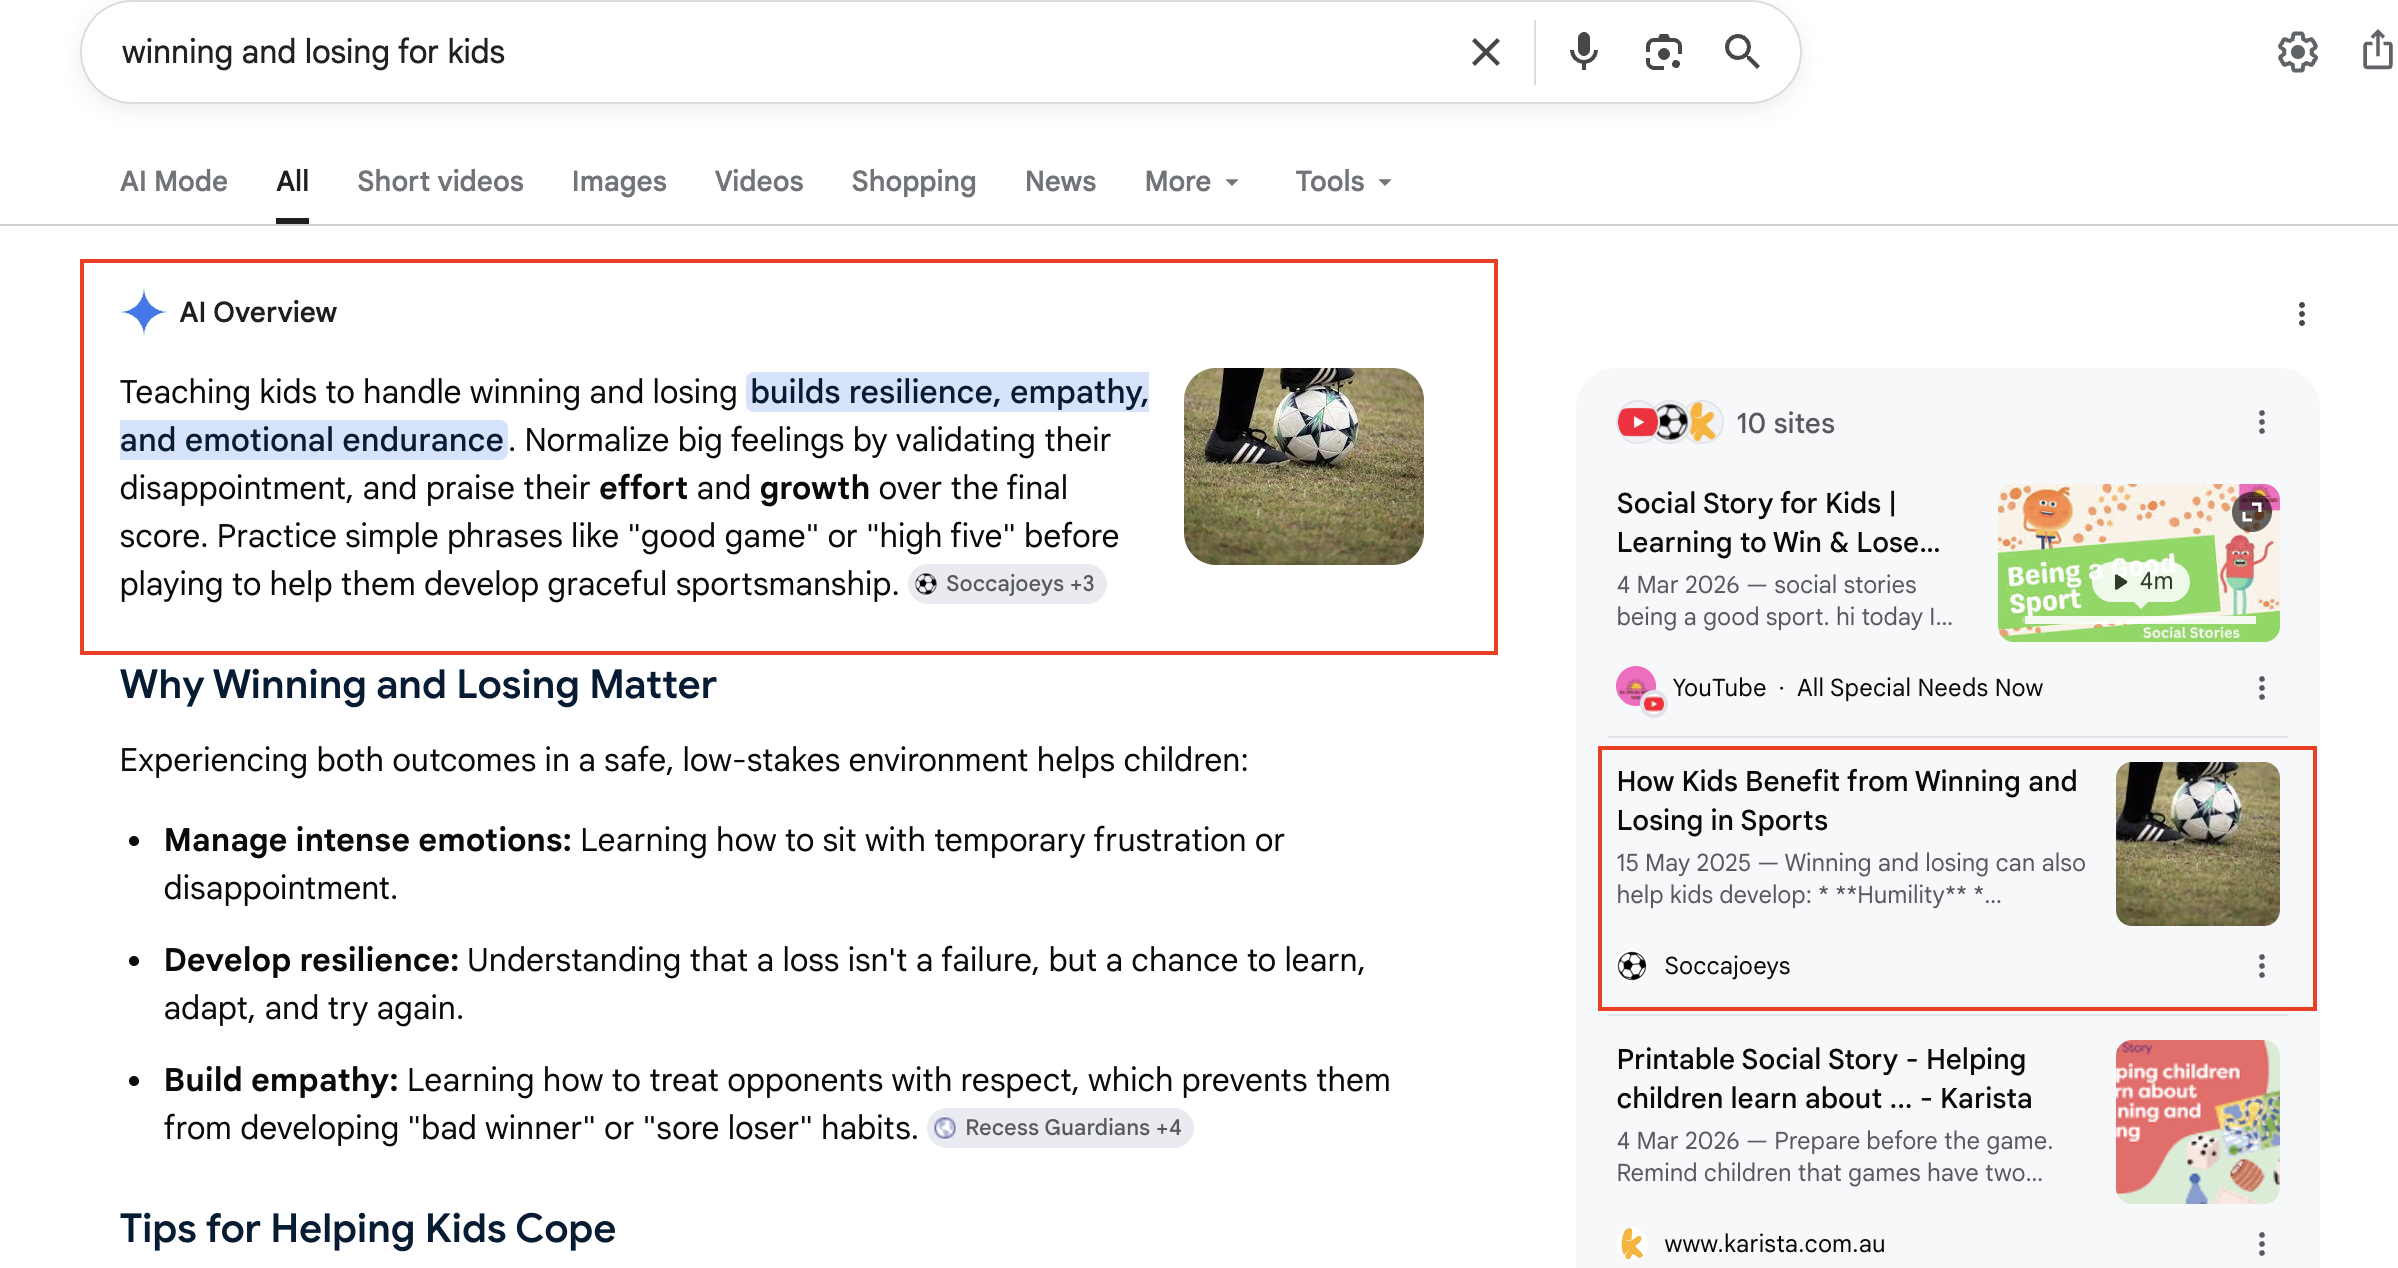Click the Recess Guardians +4 source chip
Viewport: 2398px width, 1268px height.
point(1060,1128)
